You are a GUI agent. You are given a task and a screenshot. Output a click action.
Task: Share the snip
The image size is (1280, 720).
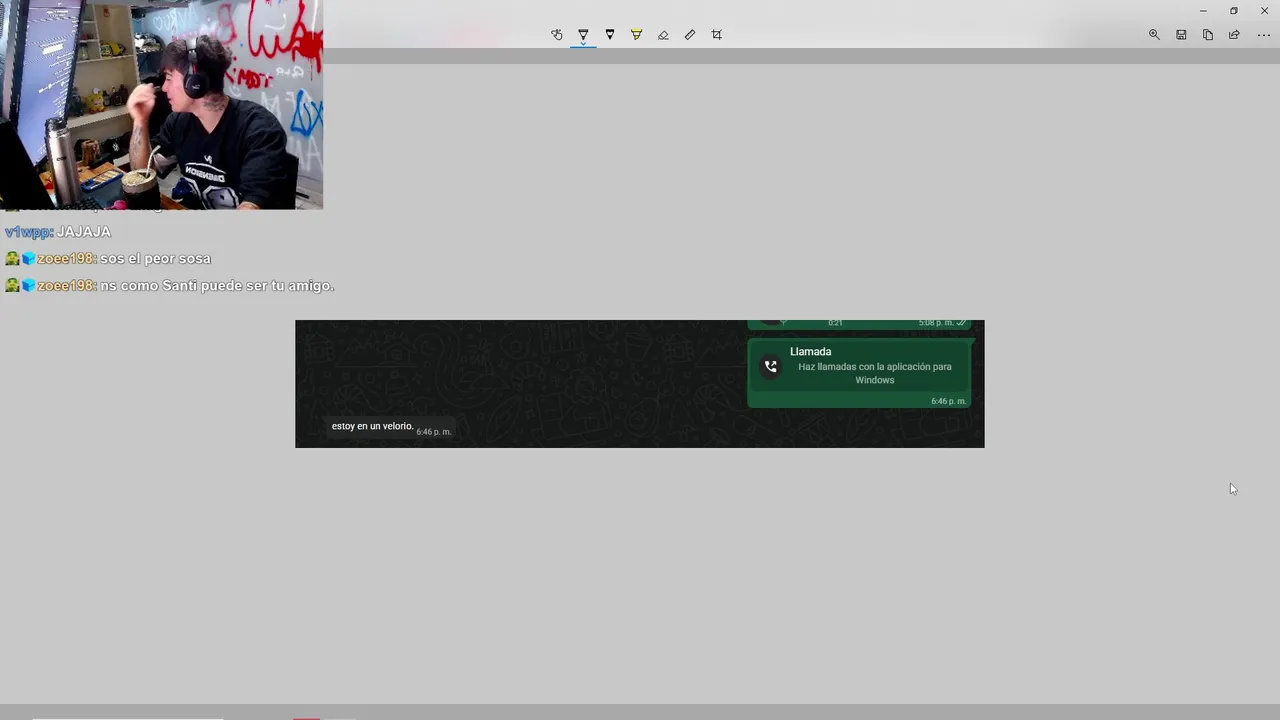click(1234, 35)
